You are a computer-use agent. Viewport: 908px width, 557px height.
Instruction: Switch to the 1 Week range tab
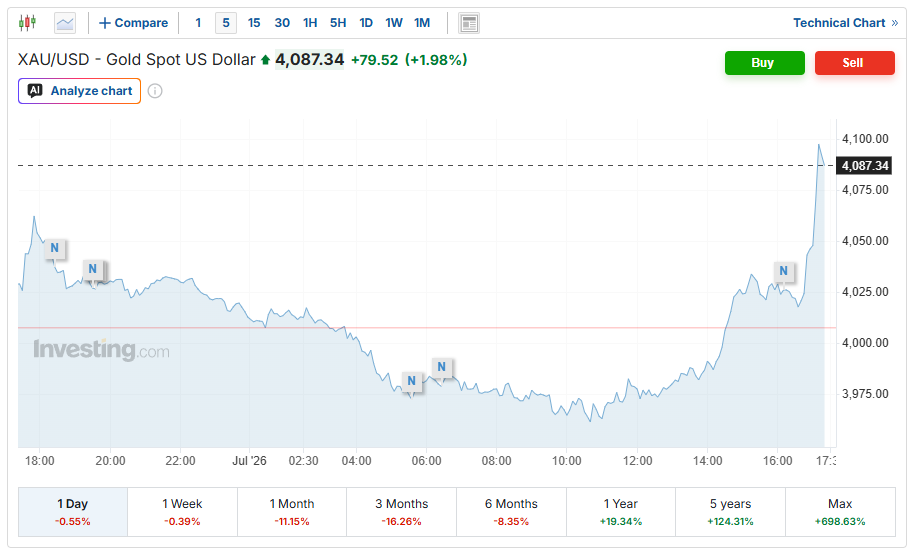(182, 512)
